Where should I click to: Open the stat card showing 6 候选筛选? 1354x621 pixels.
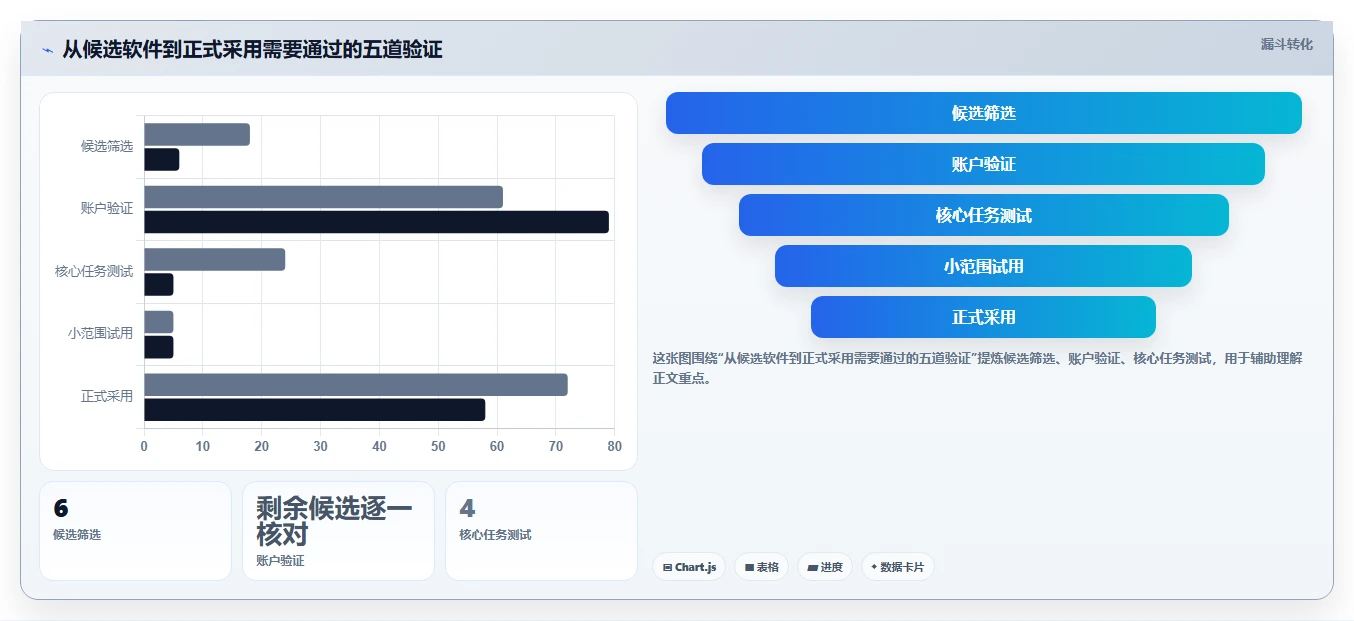135,531
